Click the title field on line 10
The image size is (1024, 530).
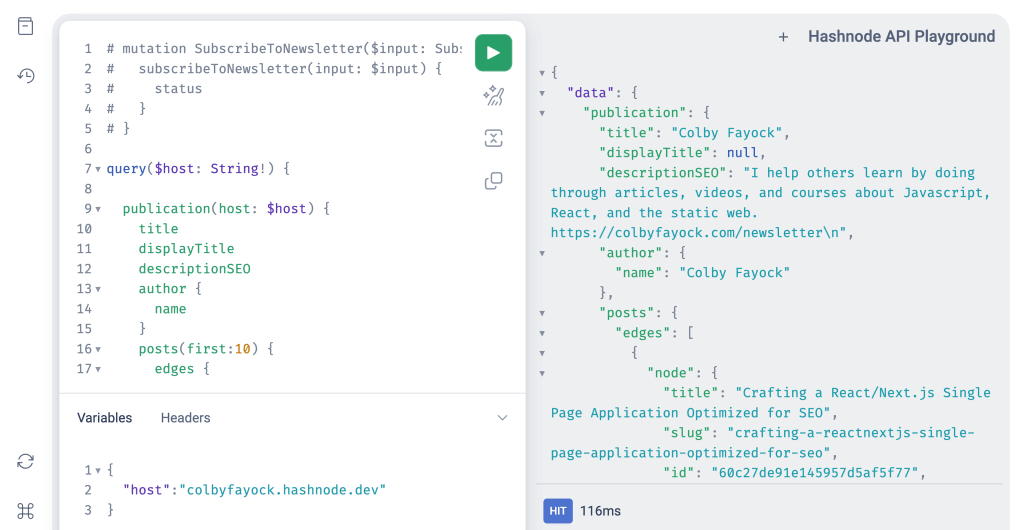click(158, 228)
